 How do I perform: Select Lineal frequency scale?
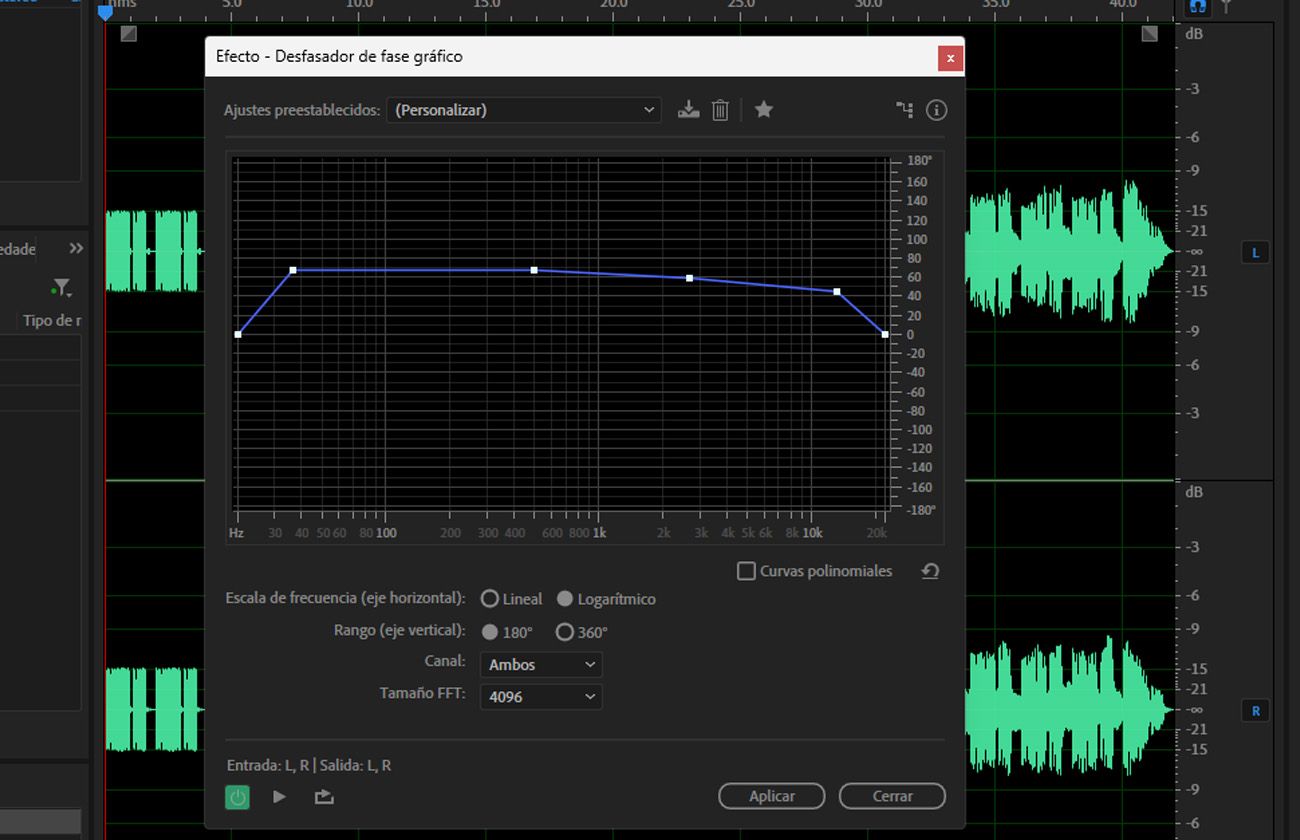490,599
